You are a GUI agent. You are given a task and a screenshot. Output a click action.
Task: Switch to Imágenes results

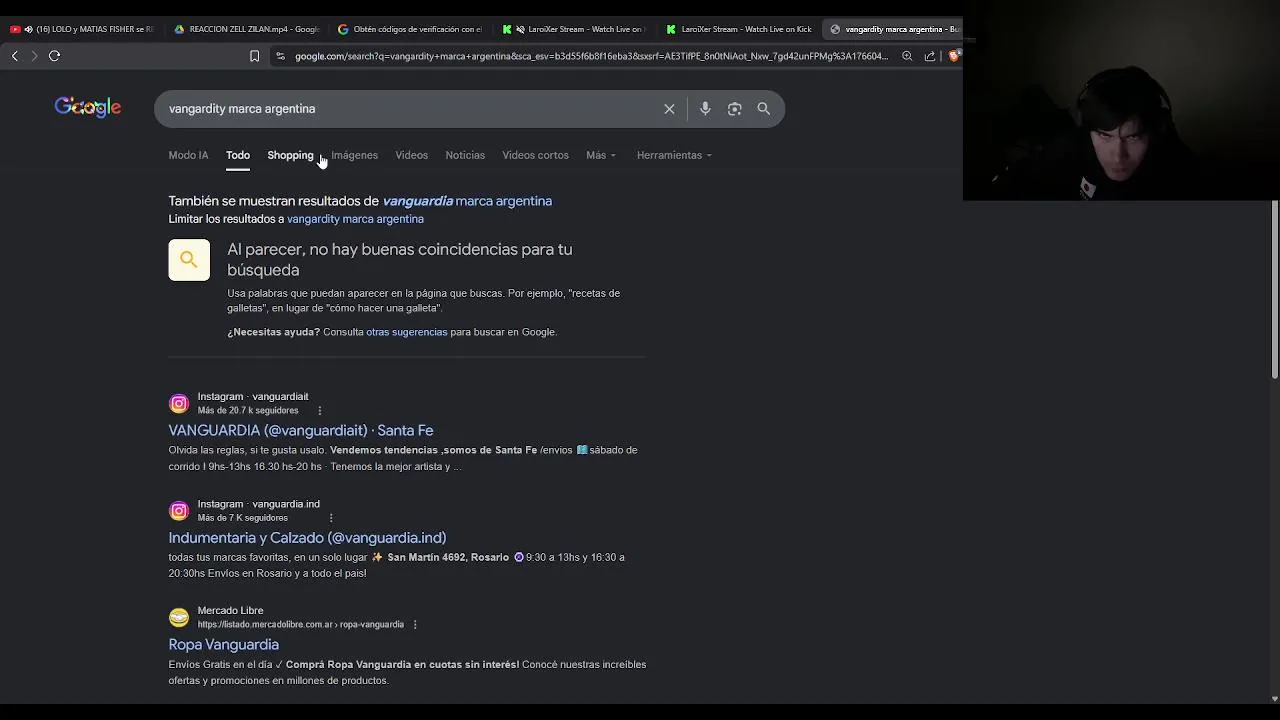(x=355, y=155)
